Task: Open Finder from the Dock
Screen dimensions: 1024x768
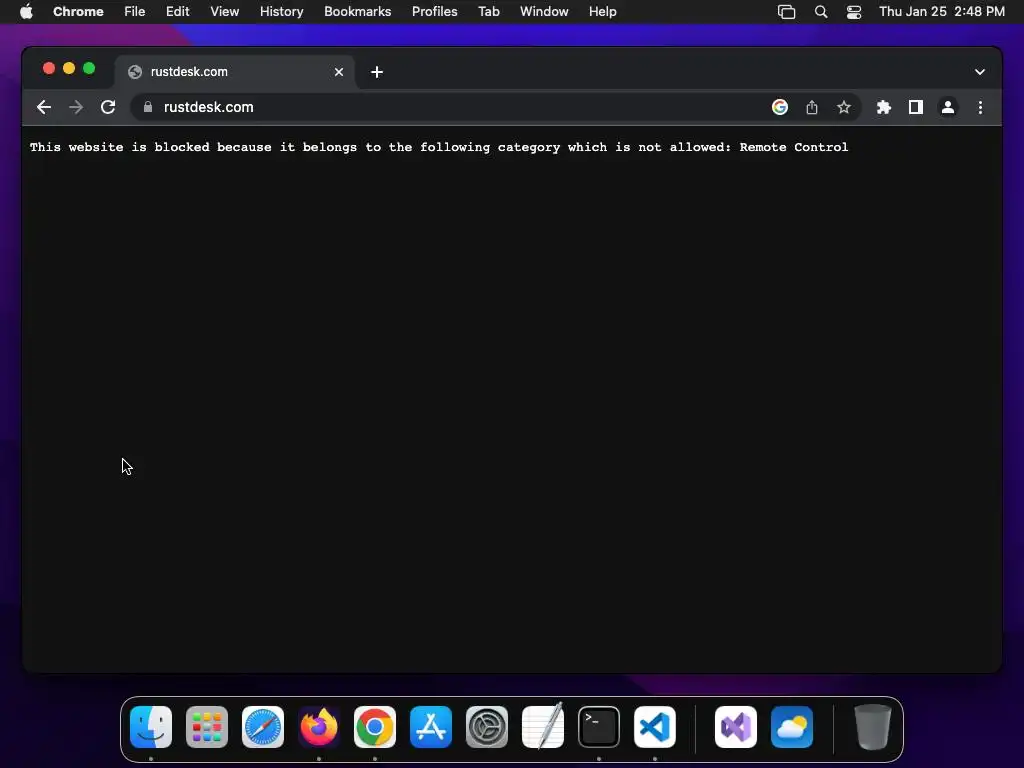Action: pyautogui.click(x=151, y=727)
